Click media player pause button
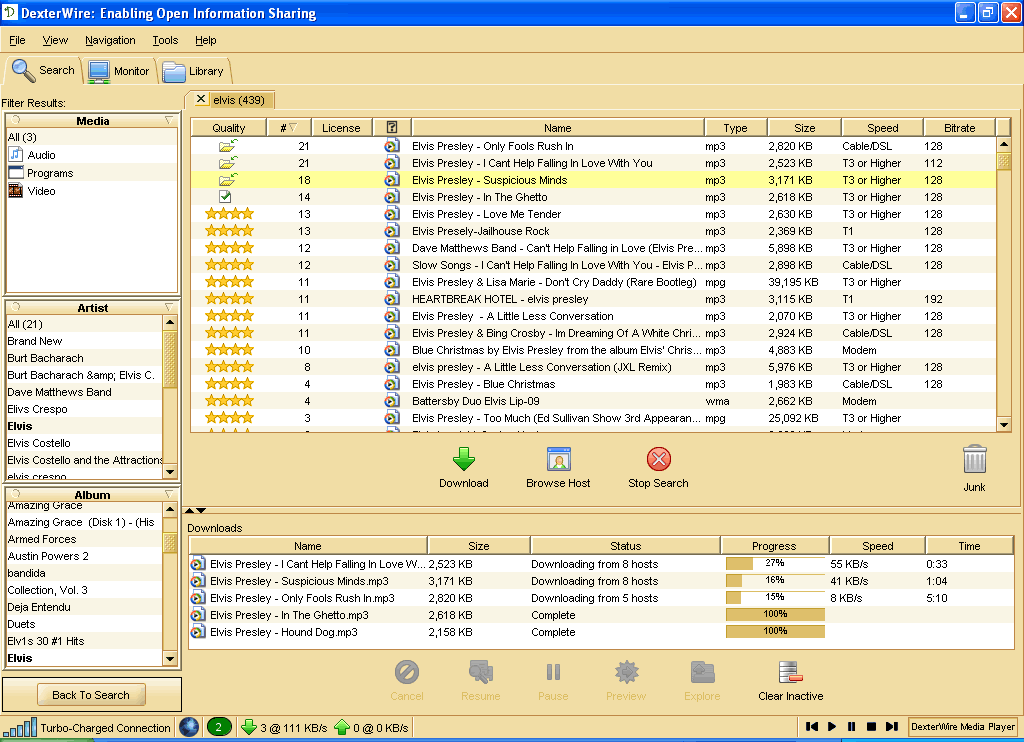Screen dimensions: 1024x742 pyautogui.click(x=852, y=726)
